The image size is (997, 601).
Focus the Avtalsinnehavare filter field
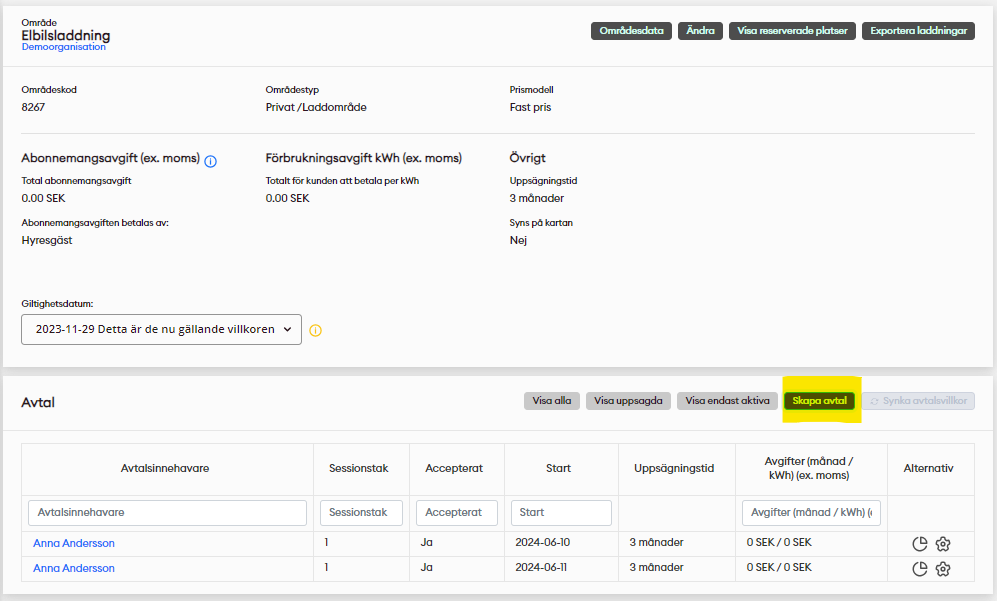(167, 512)
